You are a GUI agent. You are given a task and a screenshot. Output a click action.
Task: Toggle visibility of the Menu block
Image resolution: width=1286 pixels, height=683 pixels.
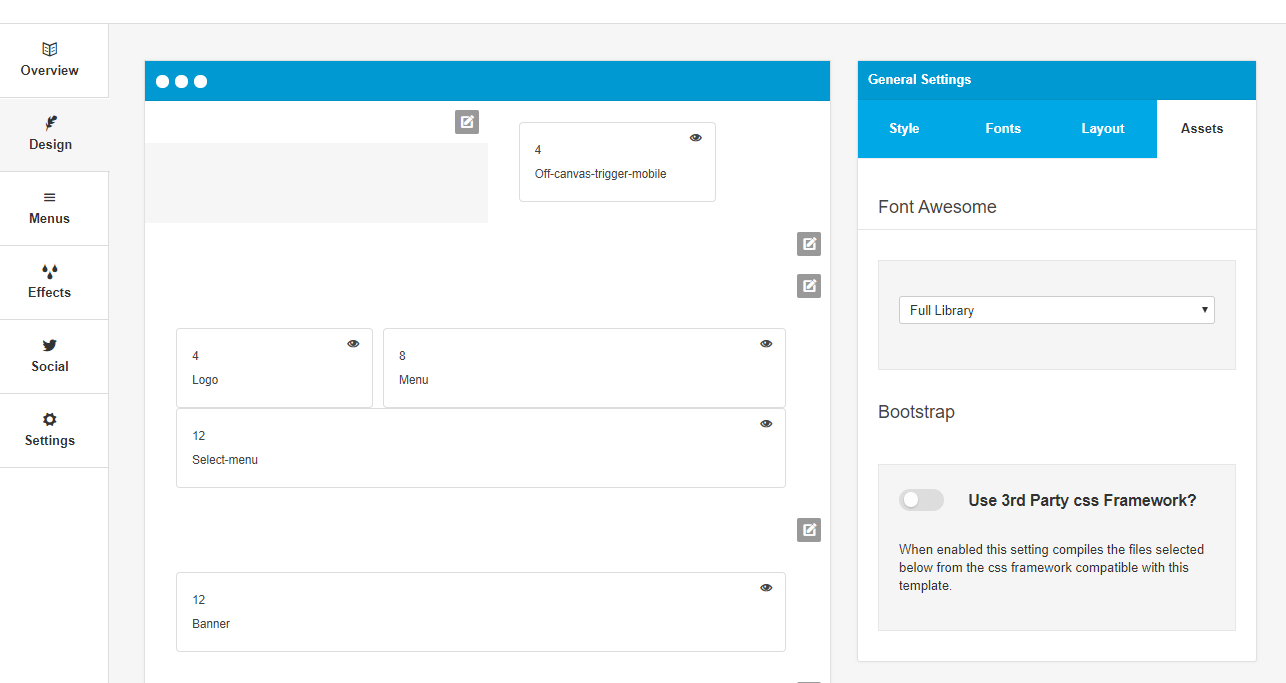(766, 344)
